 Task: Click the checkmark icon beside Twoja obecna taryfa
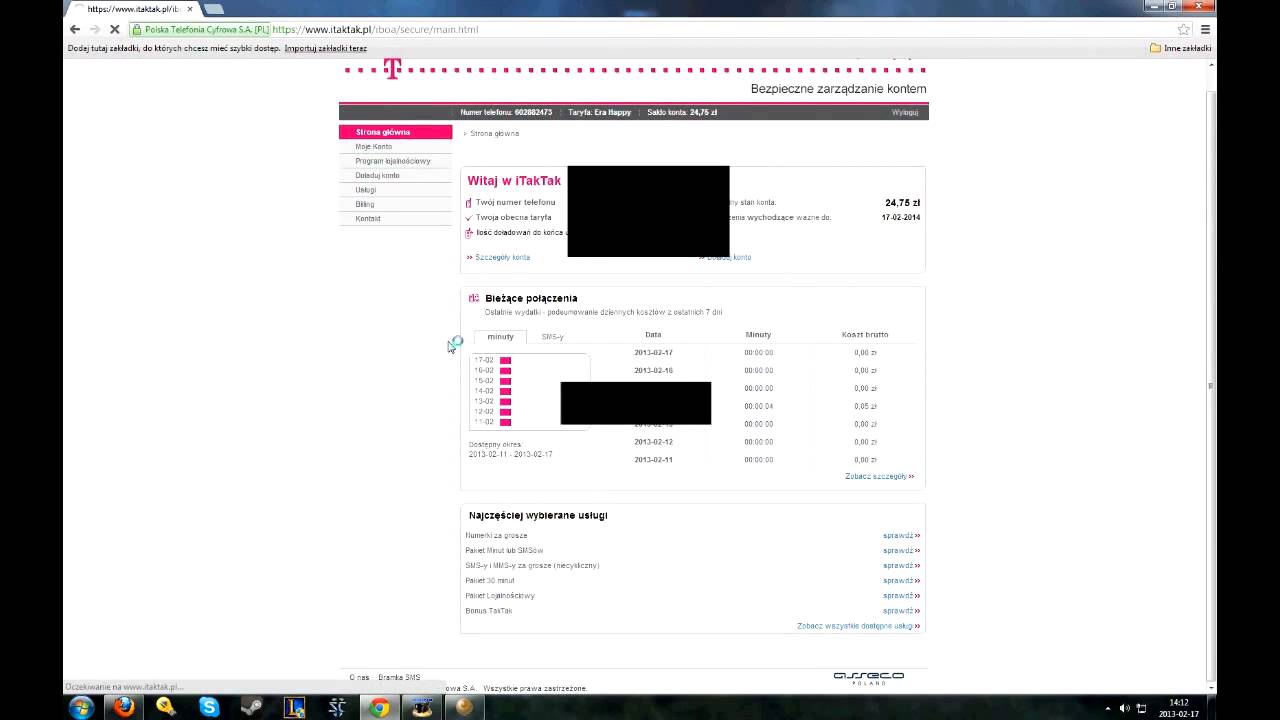(x=469, y=217)
